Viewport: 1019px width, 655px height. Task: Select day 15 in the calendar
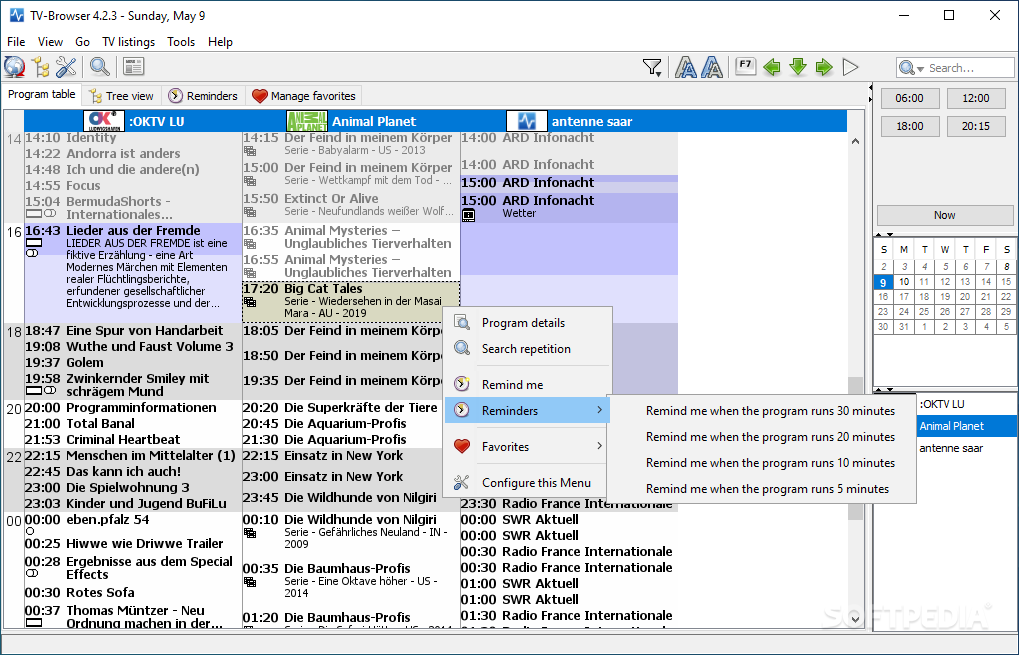pos(1006,282)
